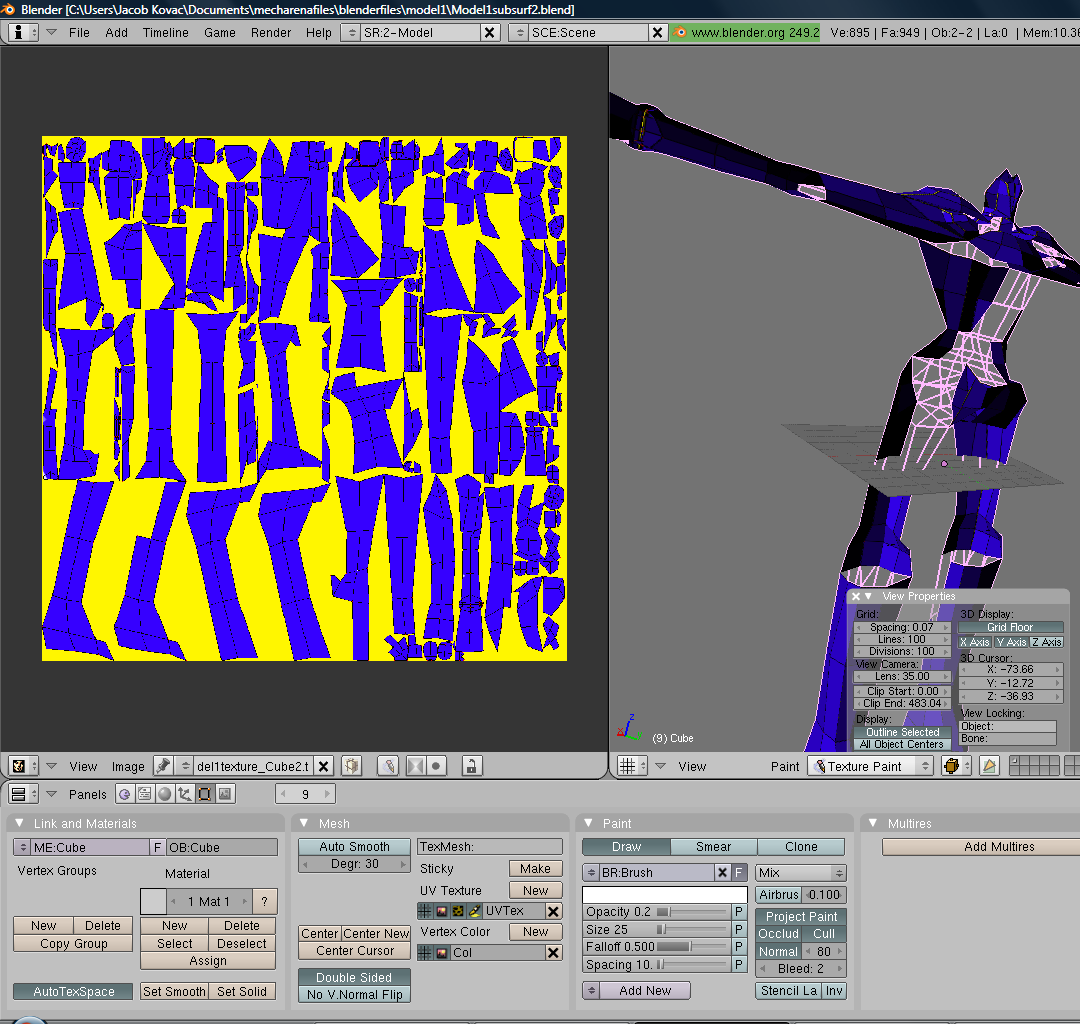Click the Center Cursor button
This screenshot has width=1080, height=1024.
point(354,950)
